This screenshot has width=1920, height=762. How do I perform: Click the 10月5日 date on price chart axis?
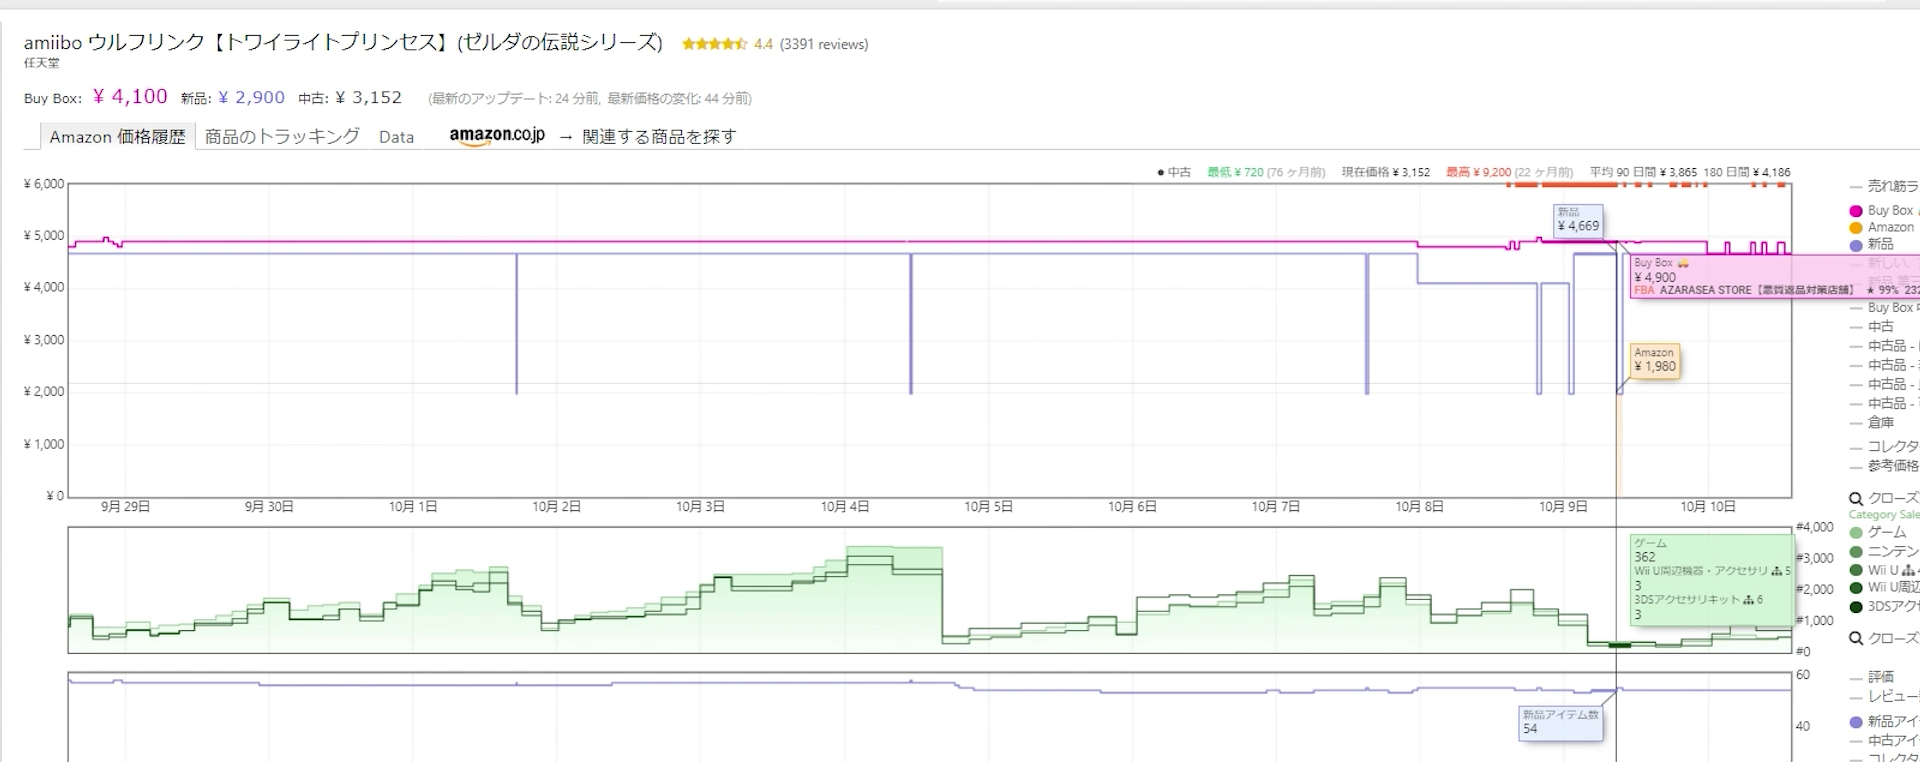point(988,507)
